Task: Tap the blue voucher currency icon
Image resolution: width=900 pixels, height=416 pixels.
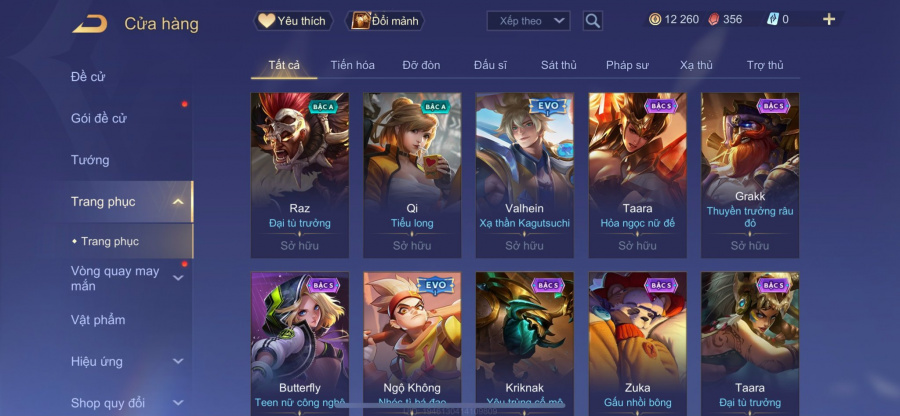Action: pos(773,20)
